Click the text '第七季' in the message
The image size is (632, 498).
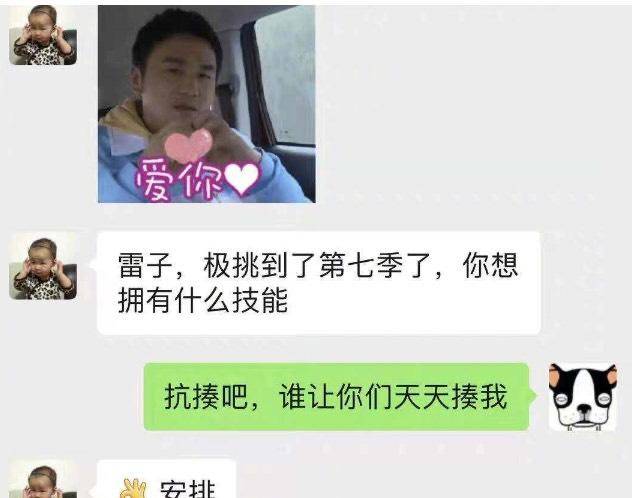tap(361, 266)
